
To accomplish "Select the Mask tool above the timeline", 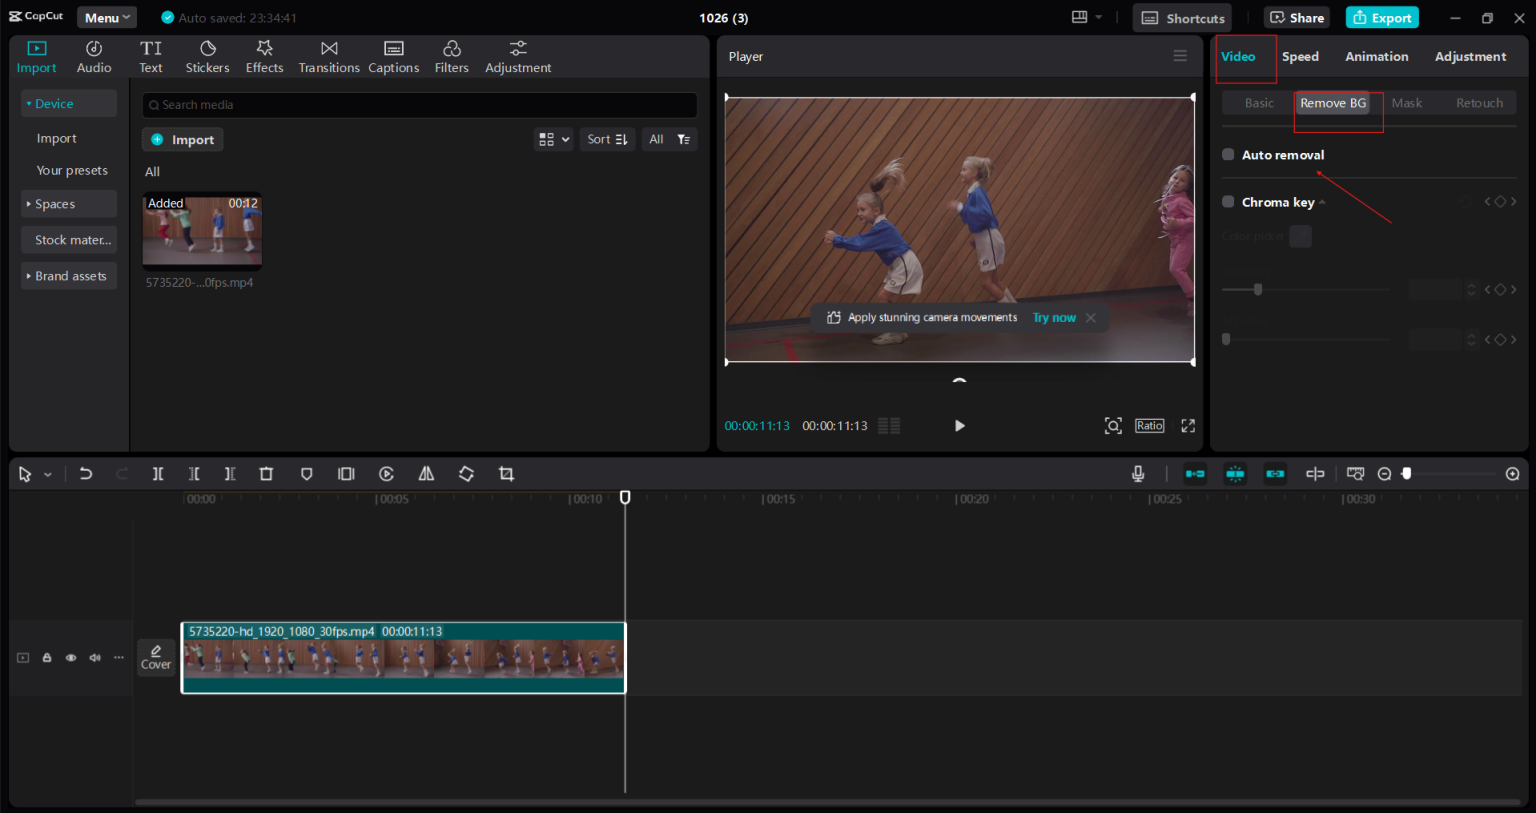I will 306,473.
